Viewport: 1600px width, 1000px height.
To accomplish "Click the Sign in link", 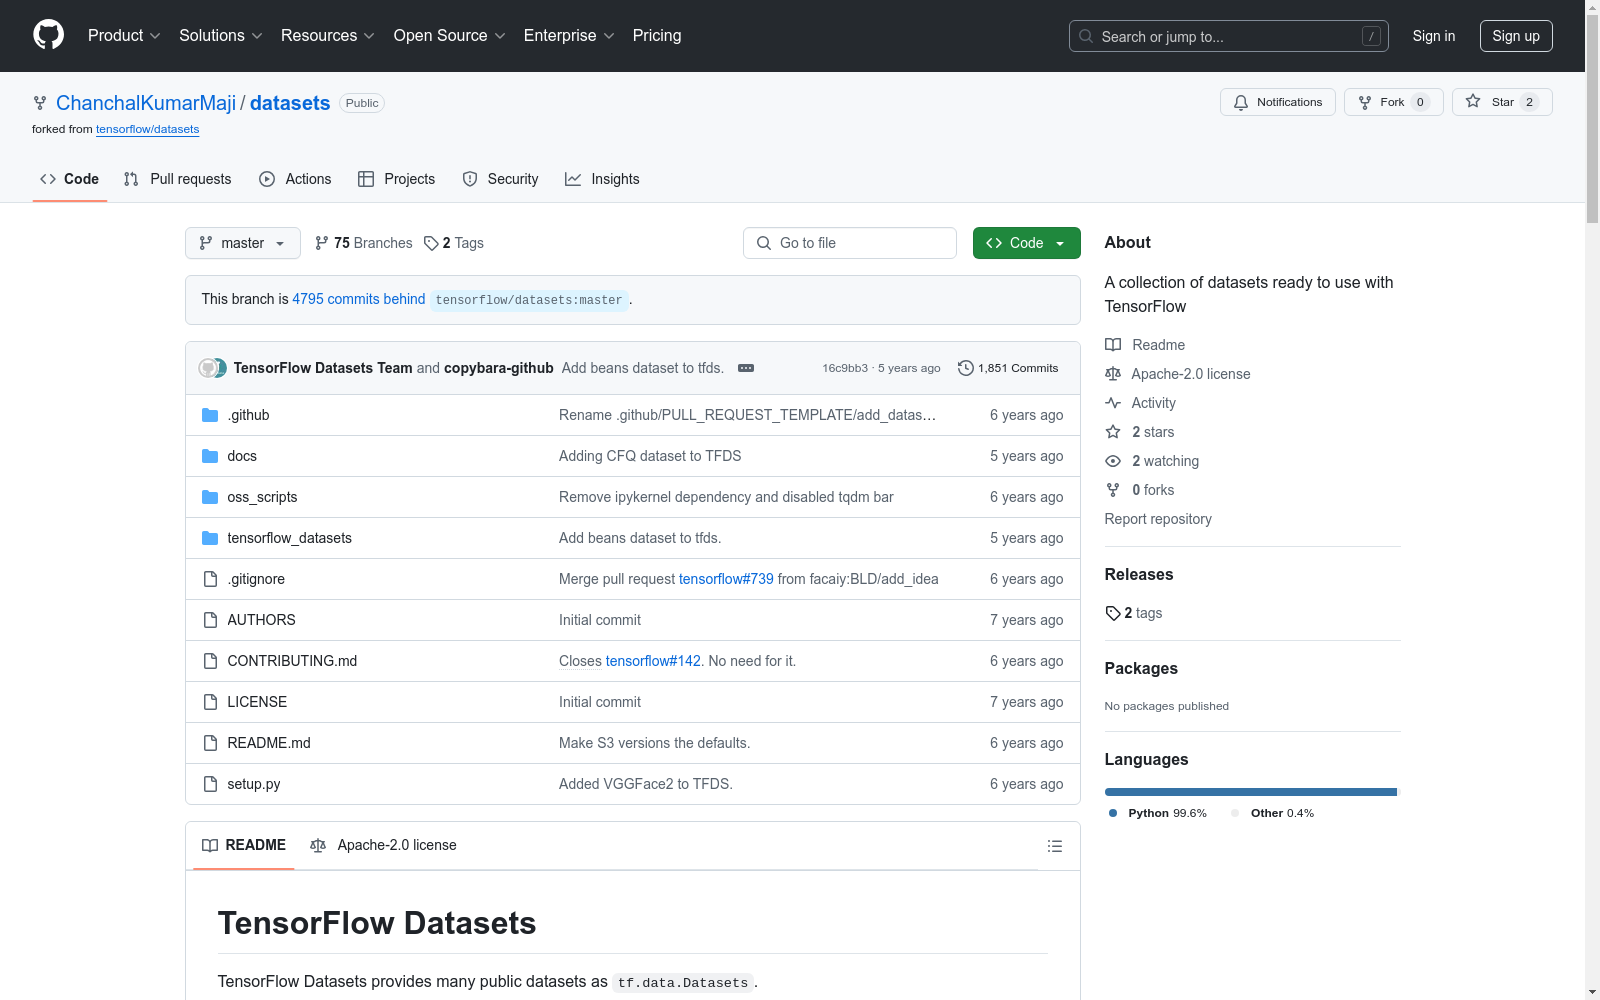I will (1434, 36).
